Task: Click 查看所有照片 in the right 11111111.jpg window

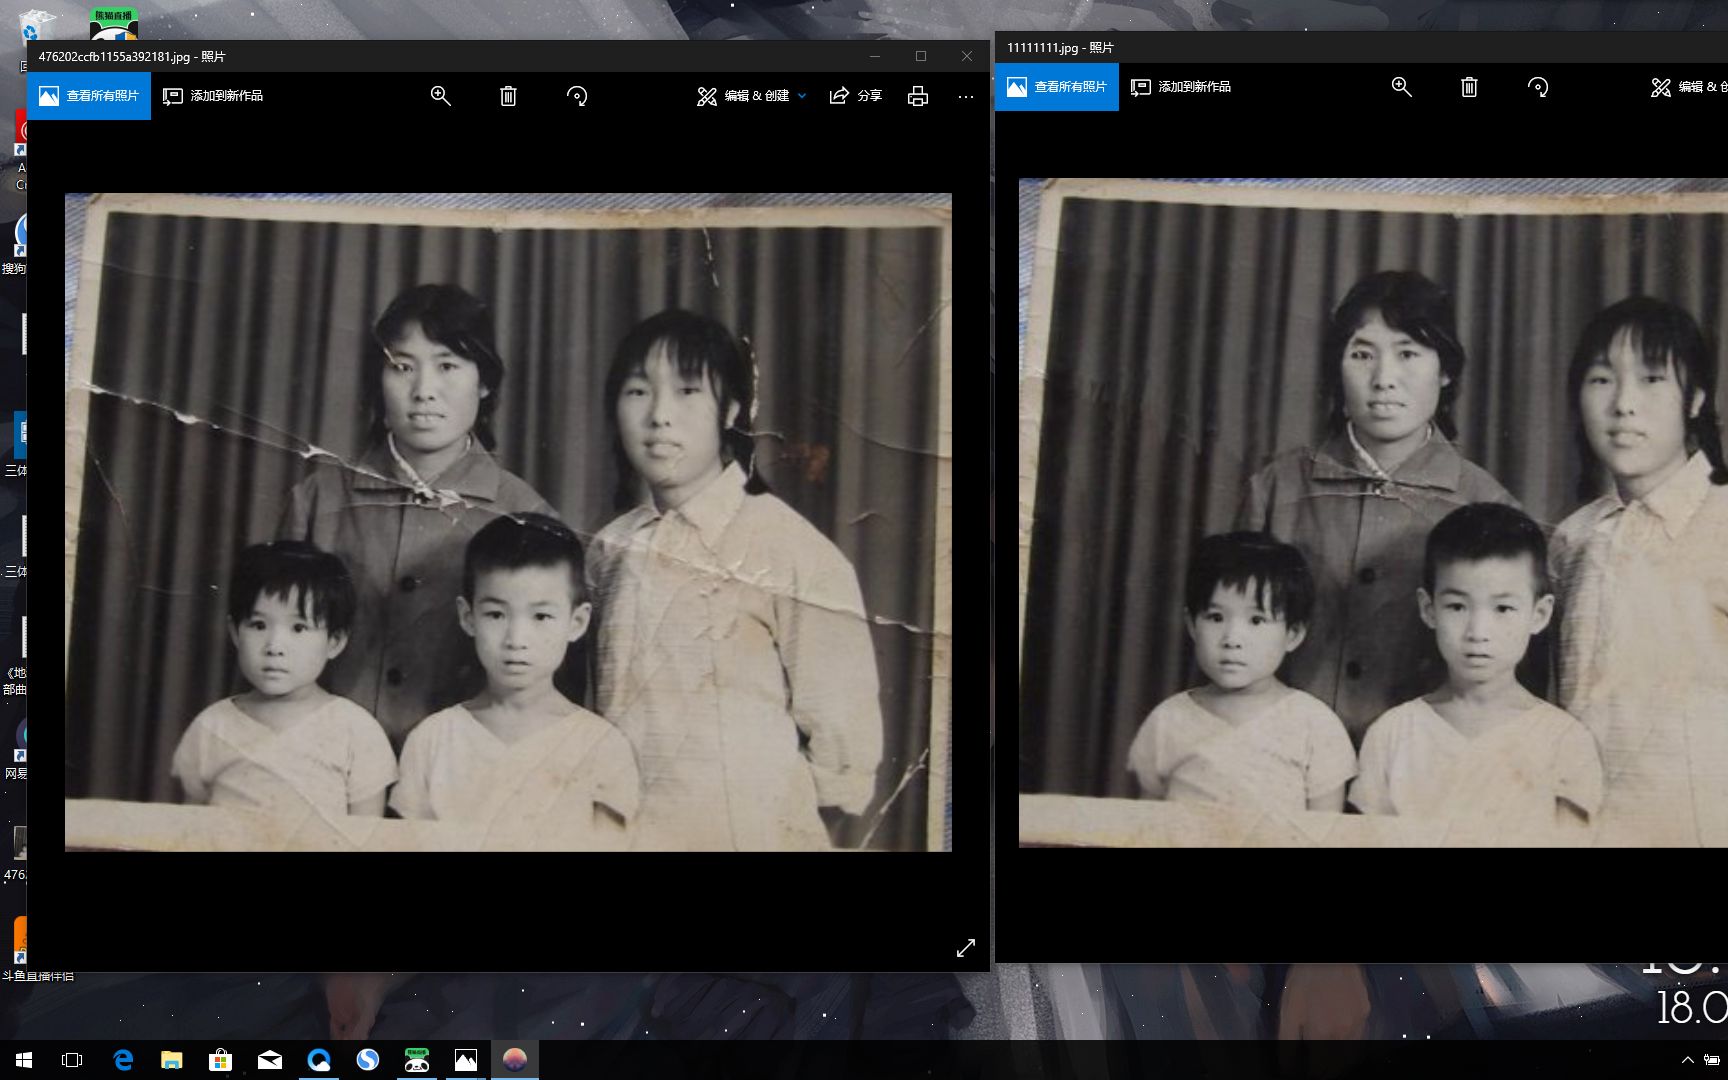Action: click(x=1057, y=87)
